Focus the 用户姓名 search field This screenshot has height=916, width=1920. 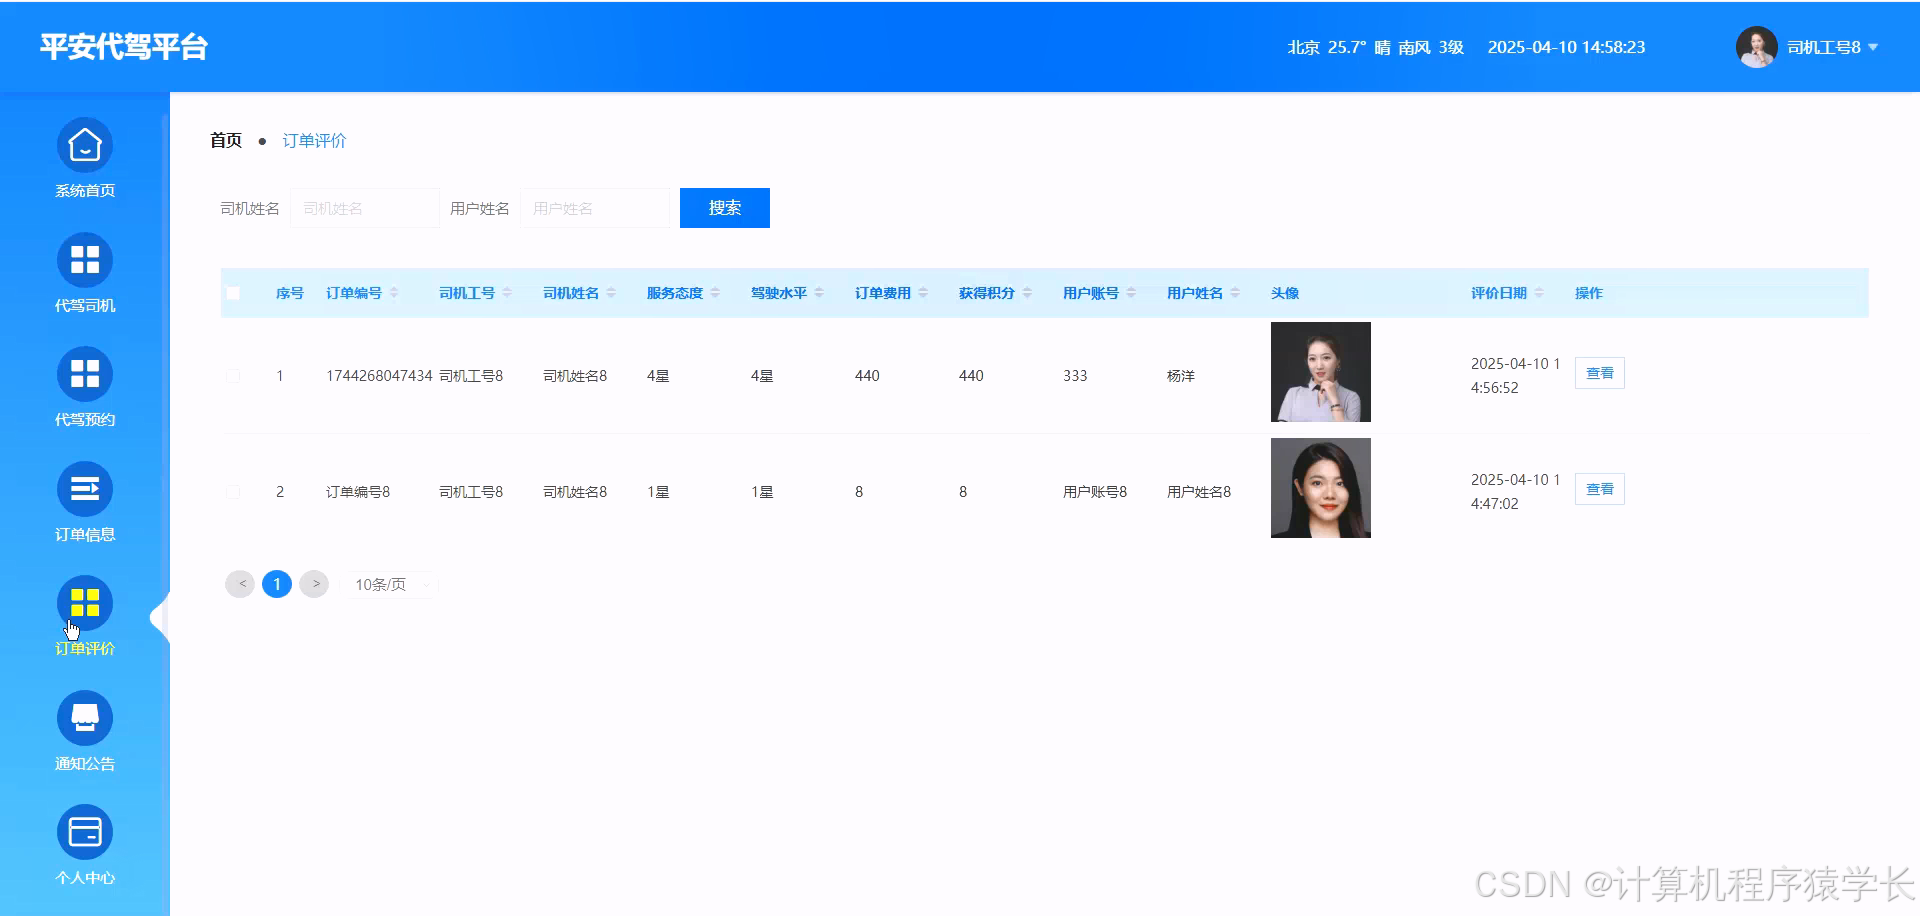point(595,208)
